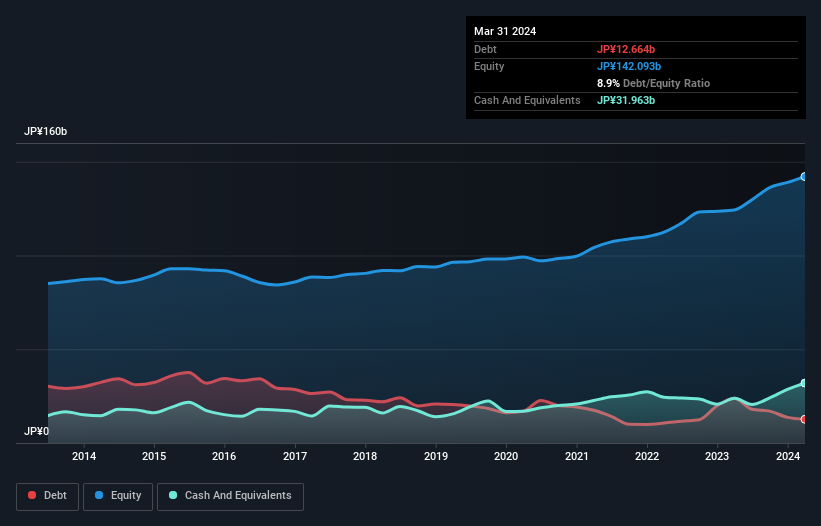Screen dimensions: 821x526
Task: Click the 8.9% Debt/Equity Ratio text
Action: 653,83
